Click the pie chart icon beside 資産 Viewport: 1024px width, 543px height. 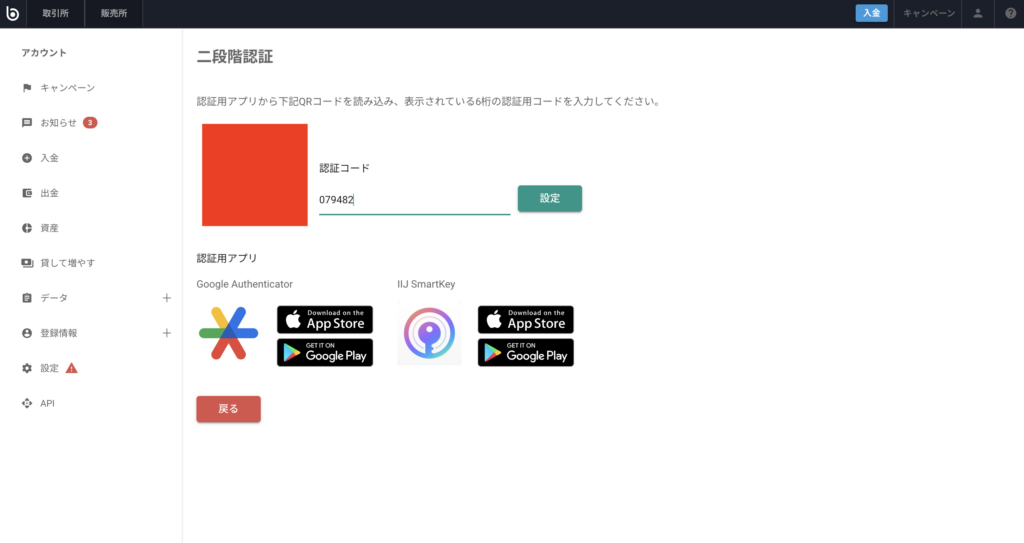[27, 228]
